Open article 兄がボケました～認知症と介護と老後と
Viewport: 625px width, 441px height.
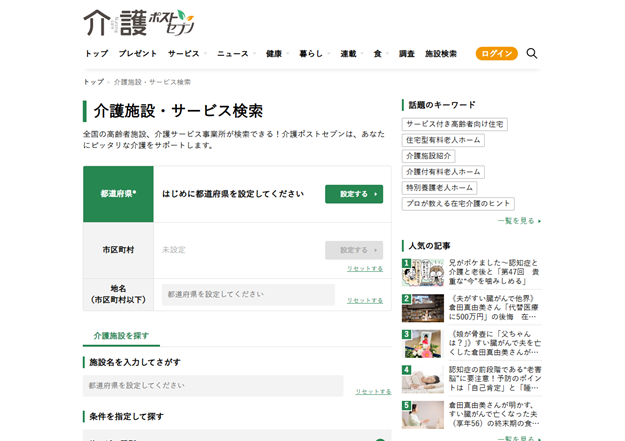coord(494,272)
